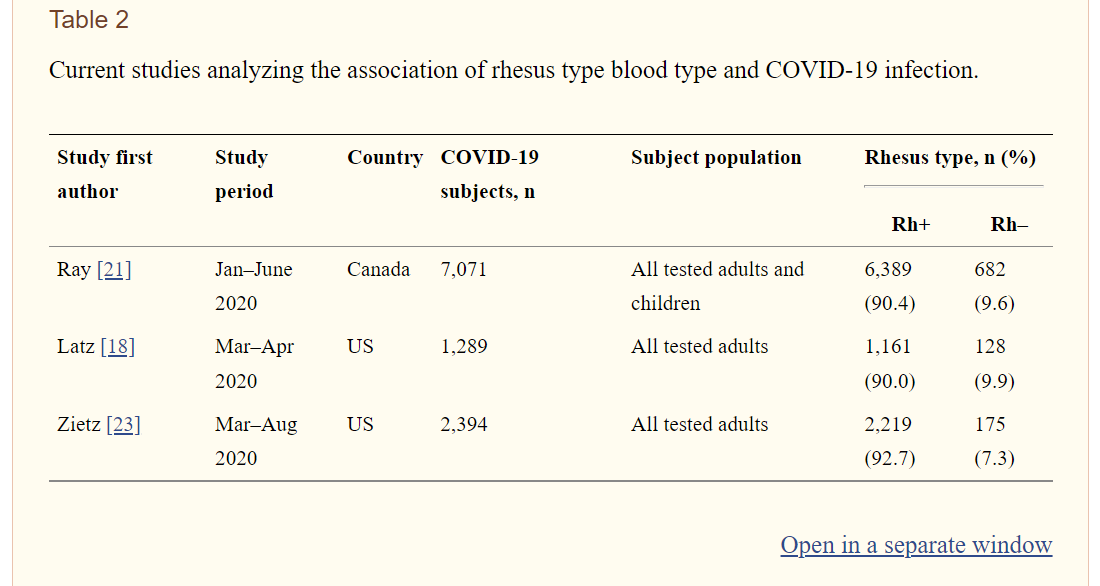Select the 'Mar–Aug 2020' study period cell
Image resolution: width=1100 pixels, height=586 pixels.
(x=256, y=441)
